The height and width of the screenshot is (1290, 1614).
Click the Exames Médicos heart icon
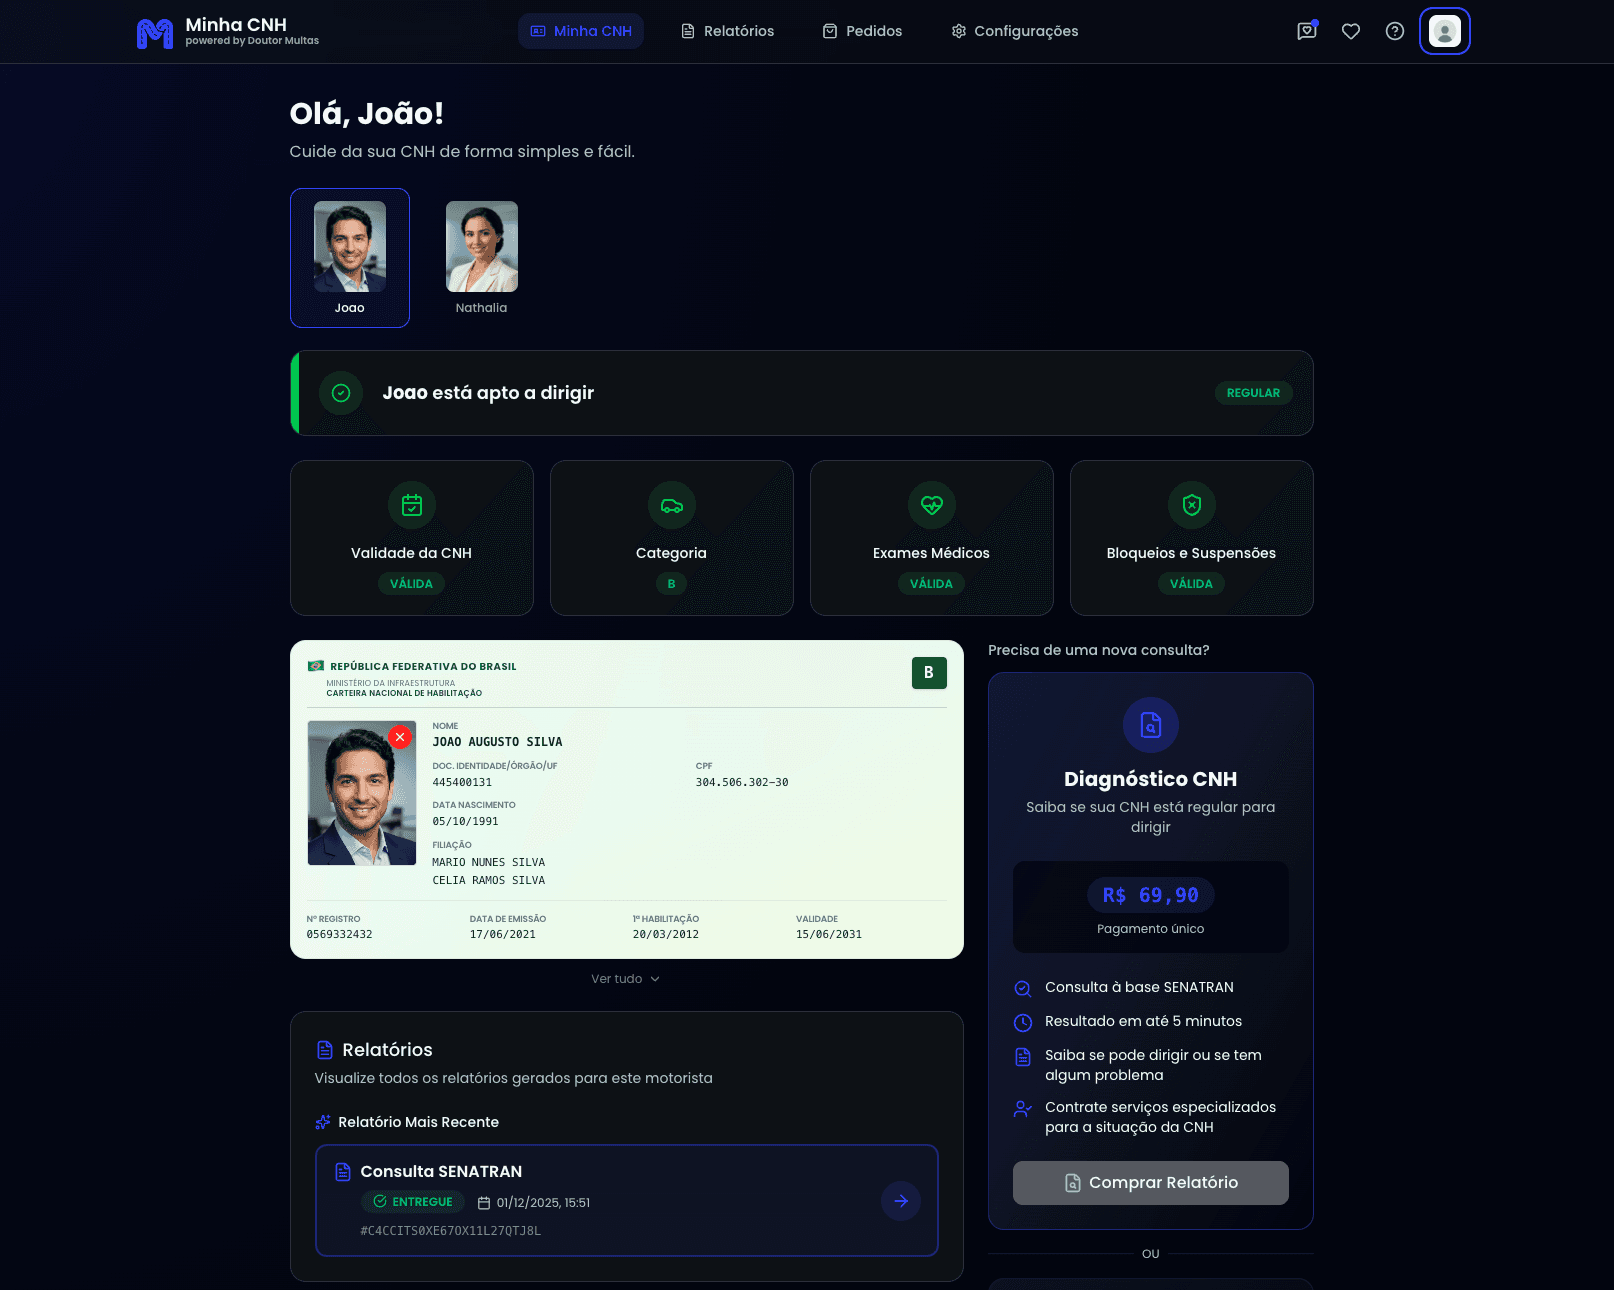point(931,505)
